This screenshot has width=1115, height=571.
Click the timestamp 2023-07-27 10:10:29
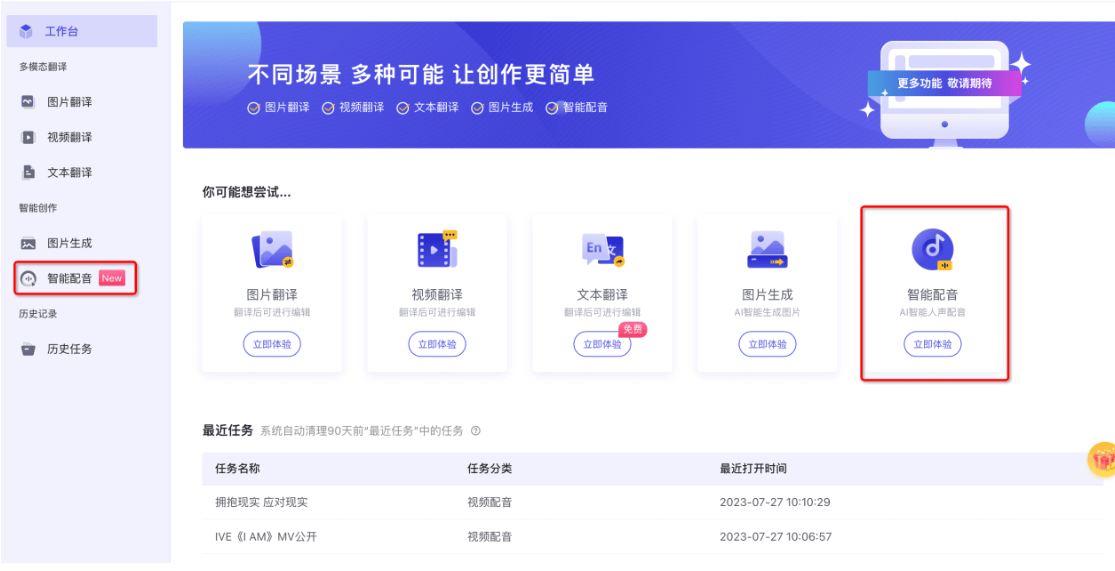coord(775,502)
